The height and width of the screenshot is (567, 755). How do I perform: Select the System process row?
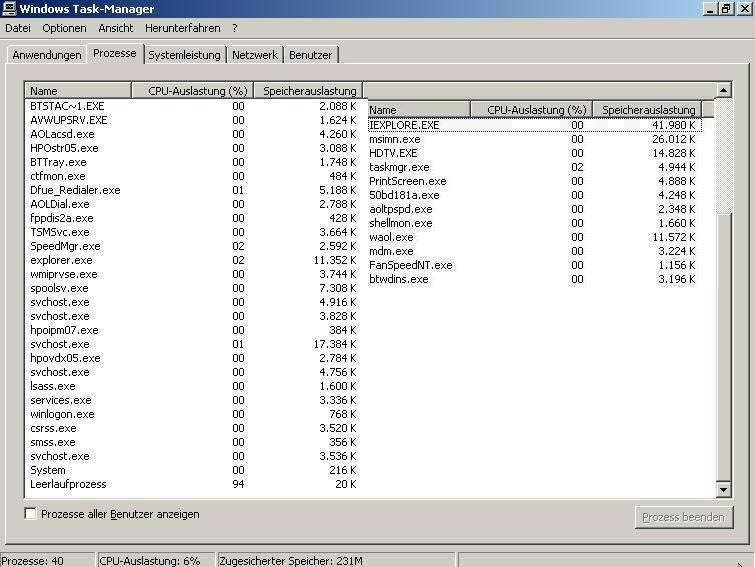point(193,470)
